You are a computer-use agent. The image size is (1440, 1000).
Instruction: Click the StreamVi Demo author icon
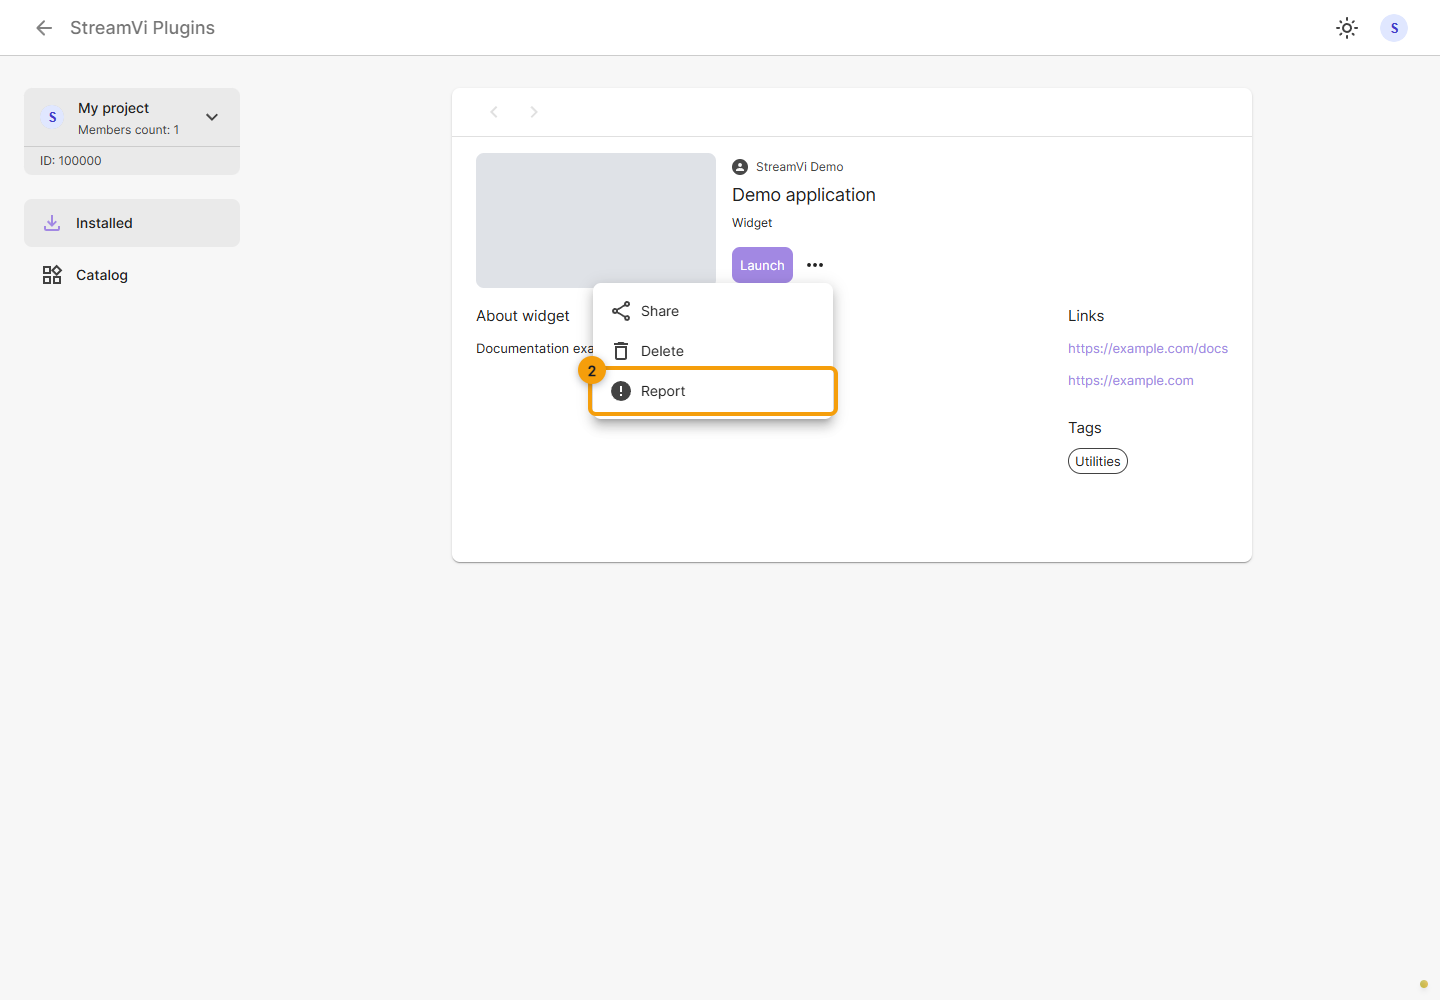pos(740,167)
